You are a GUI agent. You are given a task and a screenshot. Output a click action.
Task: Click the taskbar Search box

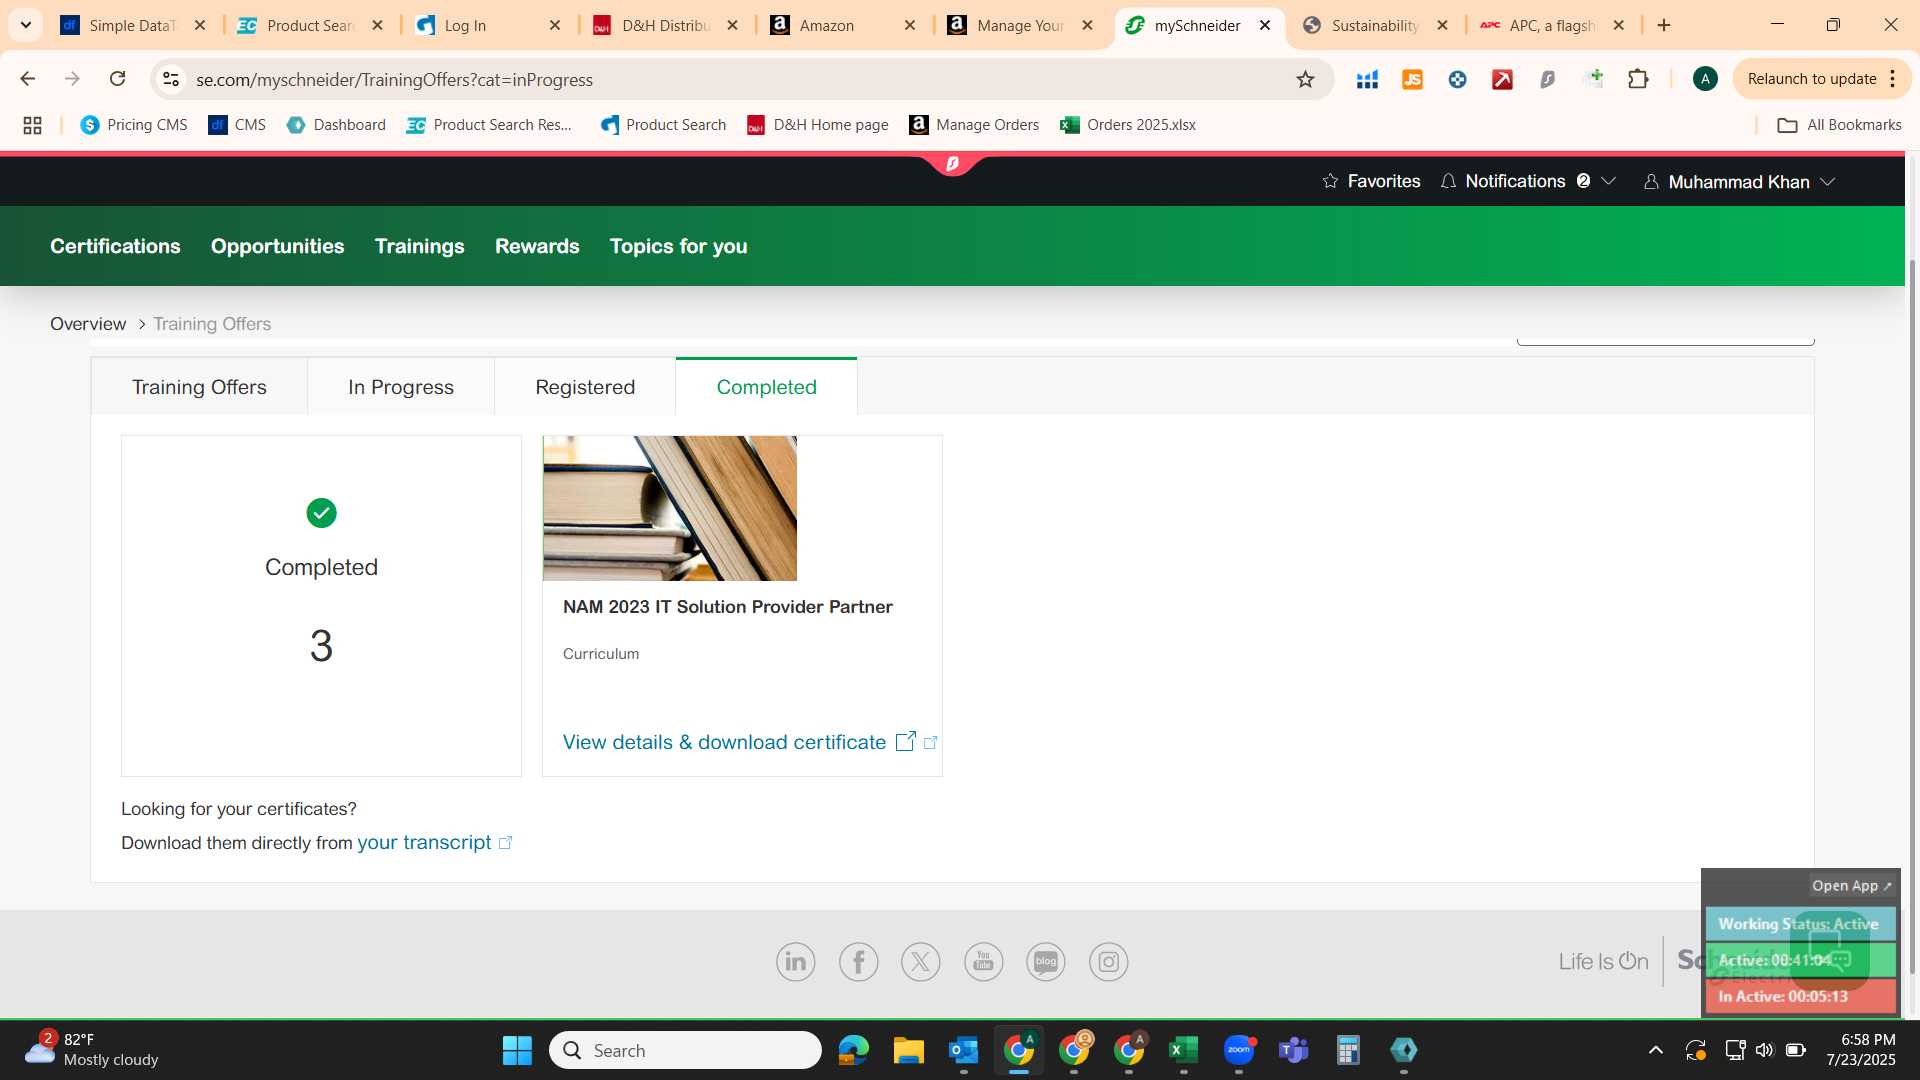[686, 1050]
